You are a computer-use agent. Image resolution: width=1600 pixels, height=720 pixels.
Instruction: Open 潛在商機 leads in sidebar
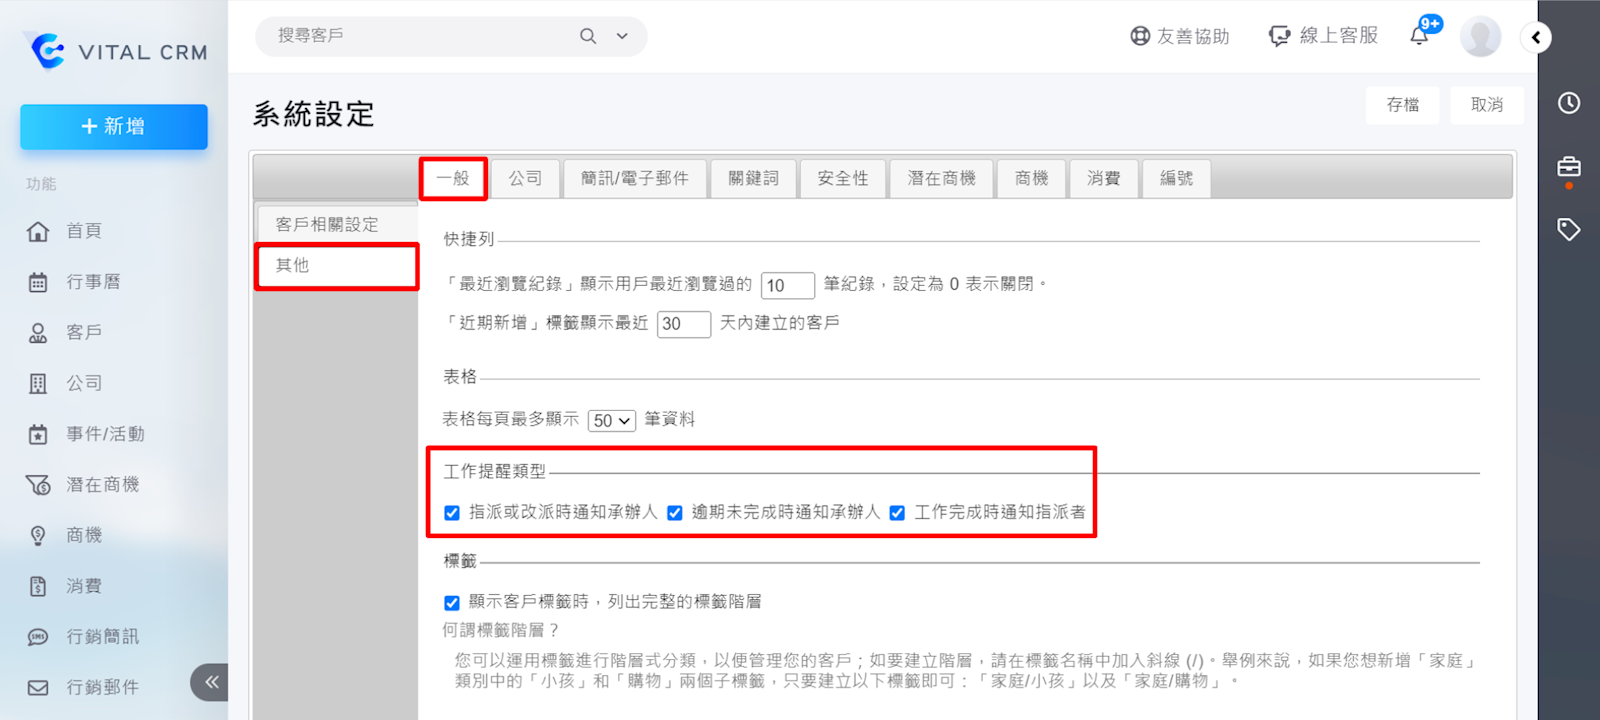102,485
